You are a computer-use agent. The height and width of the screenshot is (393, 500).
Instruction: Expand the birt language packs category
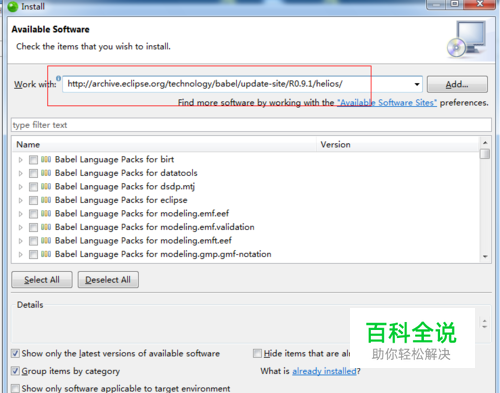[21, 160]
